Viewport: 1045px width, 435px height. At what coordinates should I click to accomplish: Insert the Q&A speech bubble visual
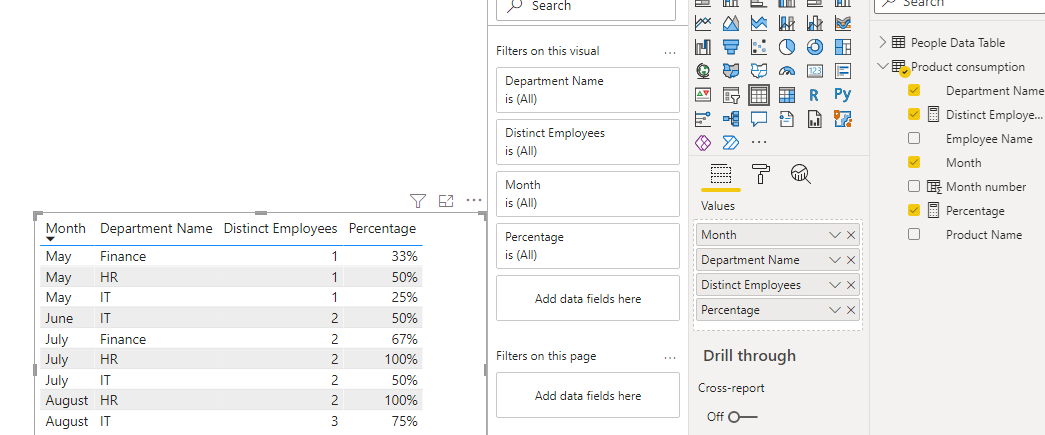[x=759, y=119]
